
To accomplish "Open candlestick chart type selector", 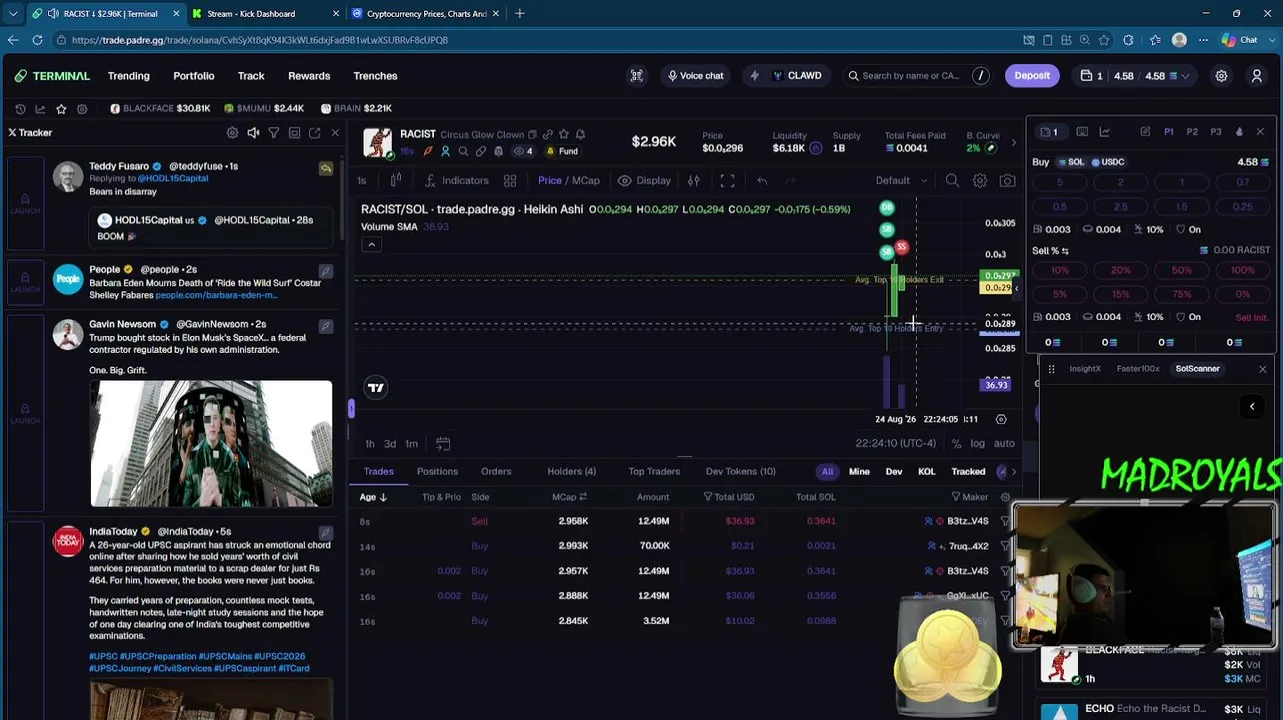I will click(396, 181).
